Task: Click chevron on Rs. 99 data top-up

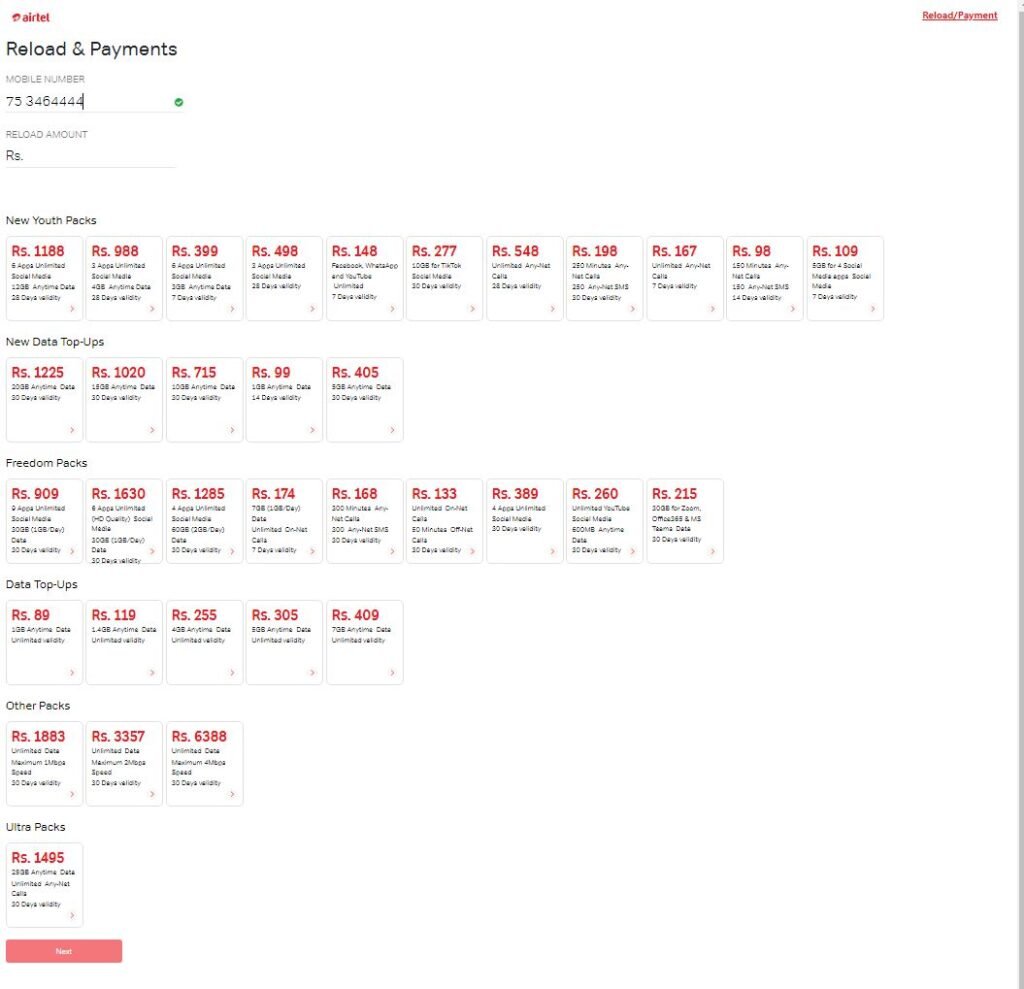Action: pyautogui.click(x=312, y=430)
